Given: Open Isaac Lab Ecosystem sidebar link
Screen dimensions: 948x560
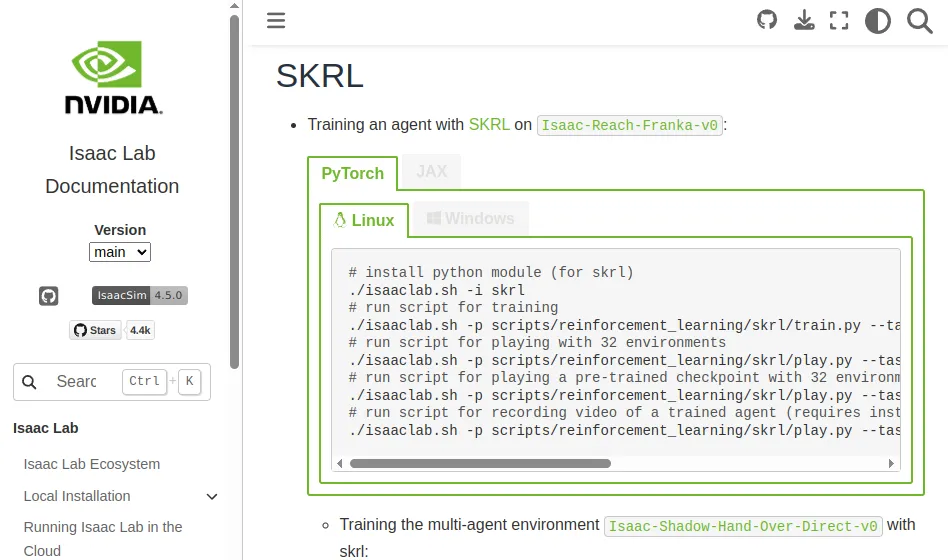Looking at the screenshot, I should 92,464.
